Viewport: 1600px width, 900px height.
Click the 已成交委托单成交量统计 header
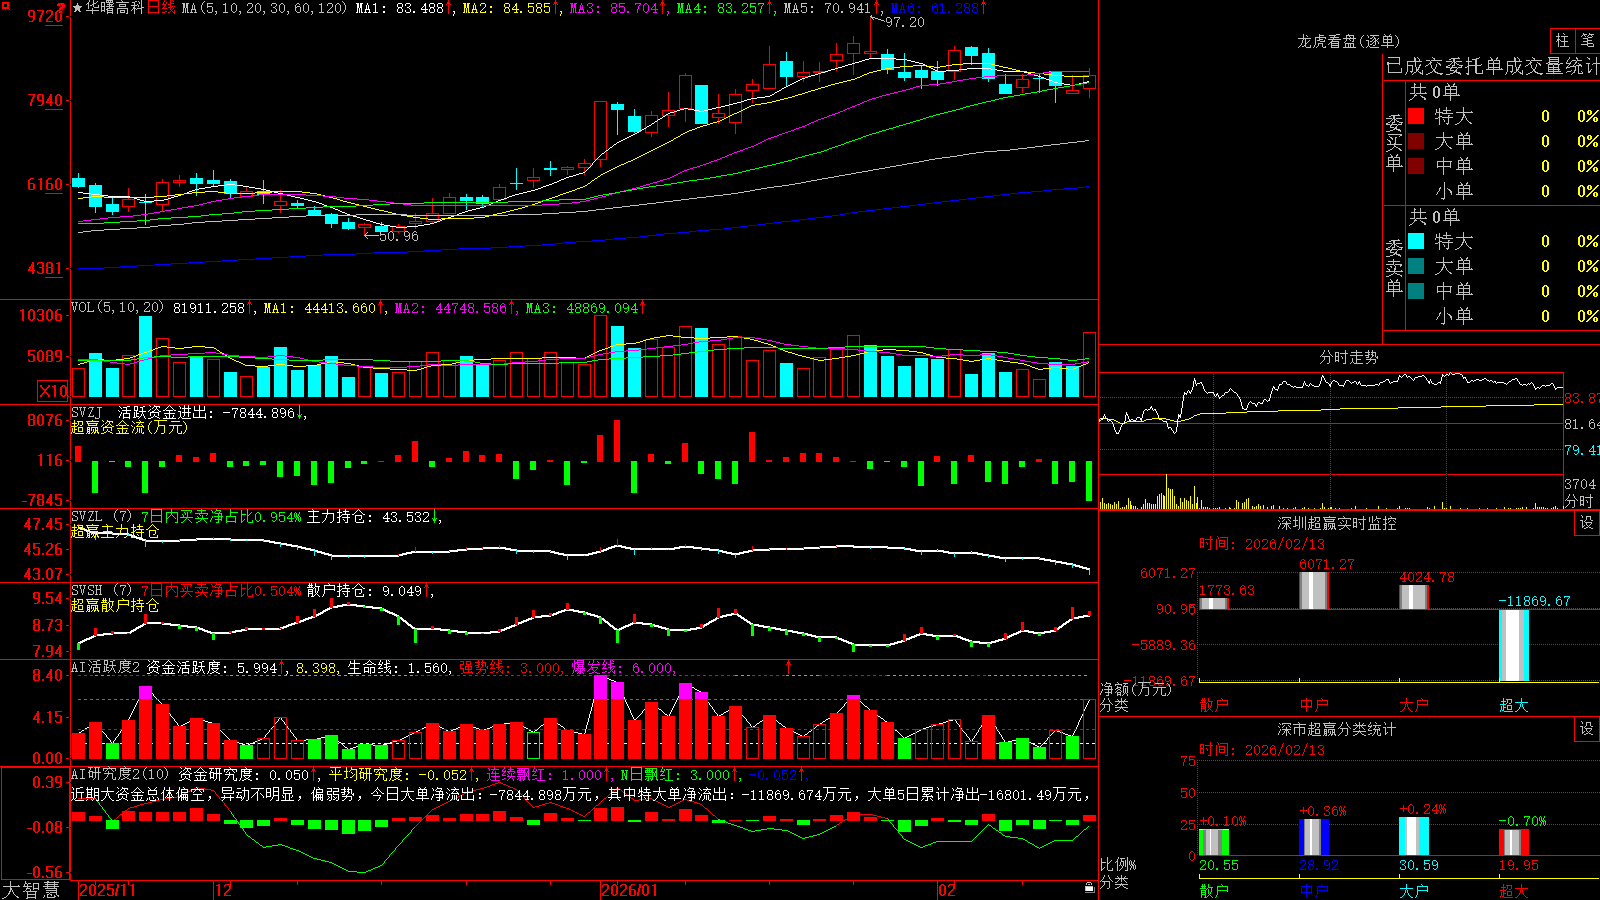click(1492, 66)
